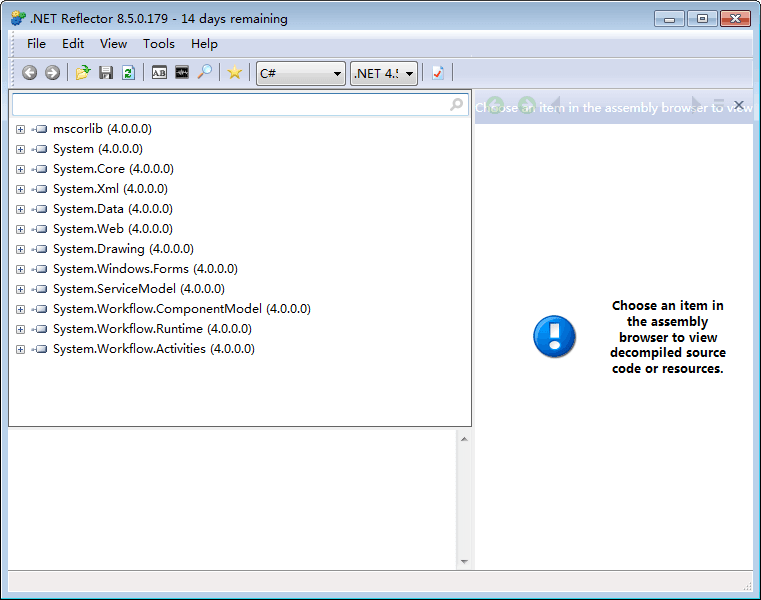Click the checklist icon right of .NET dropdown
Viewport: 761px width, 600px height.
pos(438,73)
